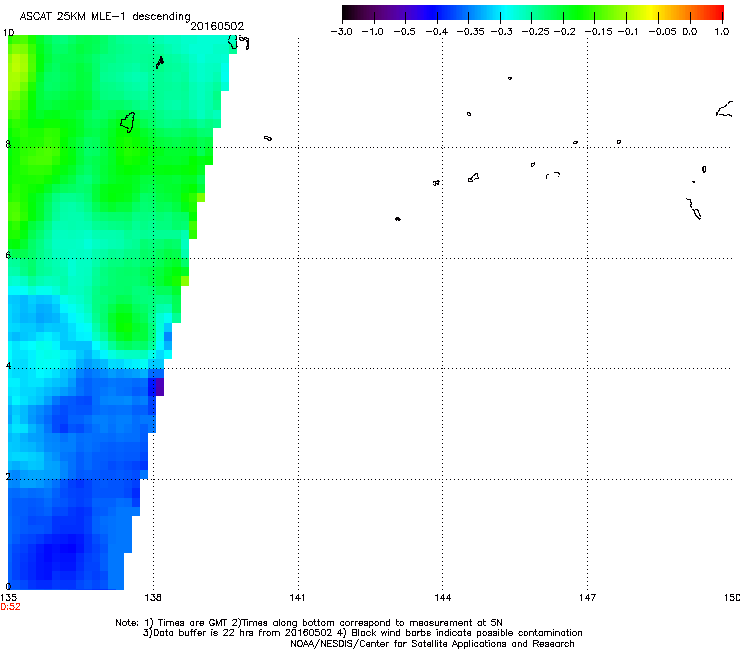Click the latitude label 8

[x=8, y=144]
